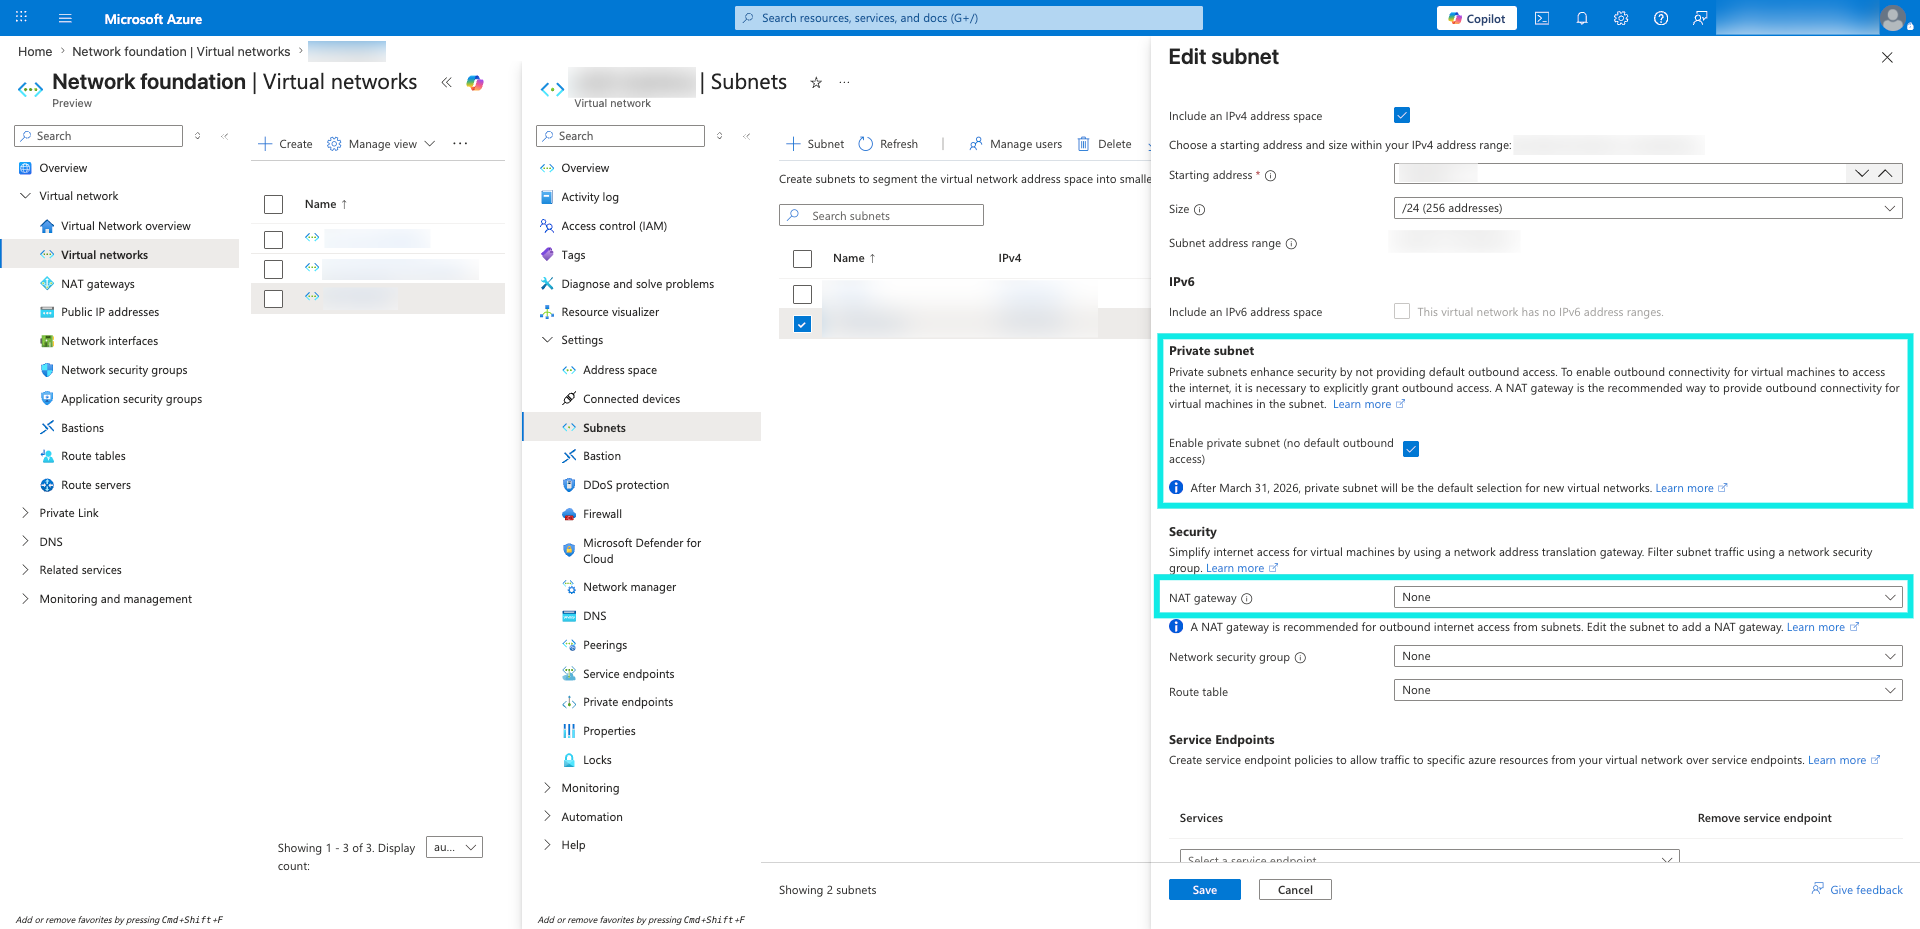Open Route tables in the left menu

point(94,456)
